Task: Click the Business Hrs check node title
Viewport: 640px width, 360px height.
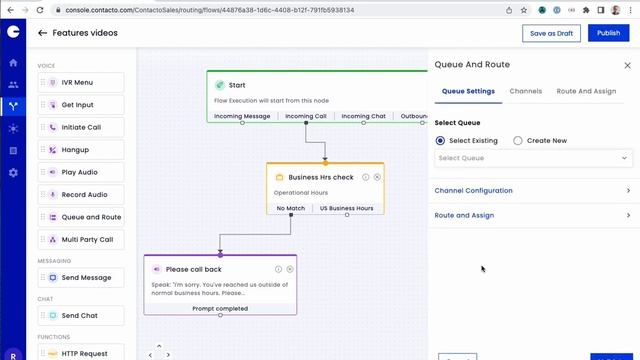Action: [321, 177]
